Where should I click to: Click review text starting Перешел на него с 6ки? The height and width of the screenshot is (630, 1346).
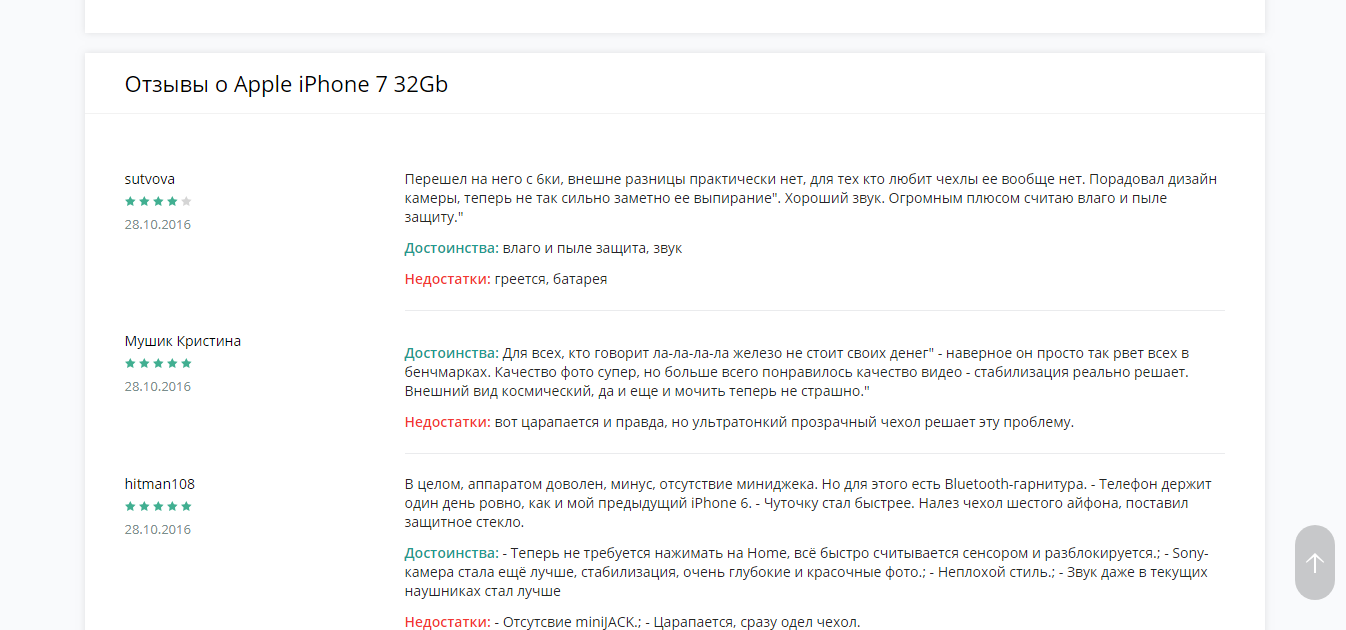[x=811, y=198]
